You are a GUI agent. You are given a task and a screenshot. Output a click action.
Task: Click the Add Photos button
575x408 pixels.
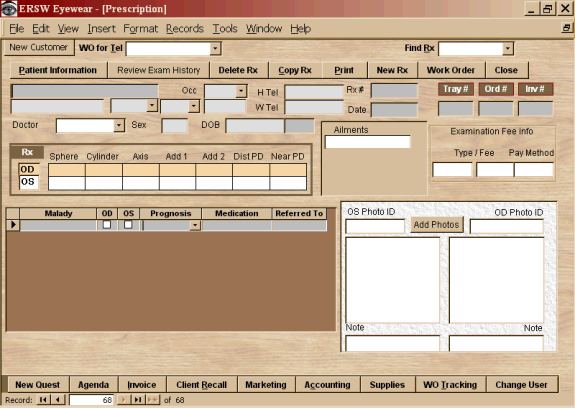click(x=436, y=225)
